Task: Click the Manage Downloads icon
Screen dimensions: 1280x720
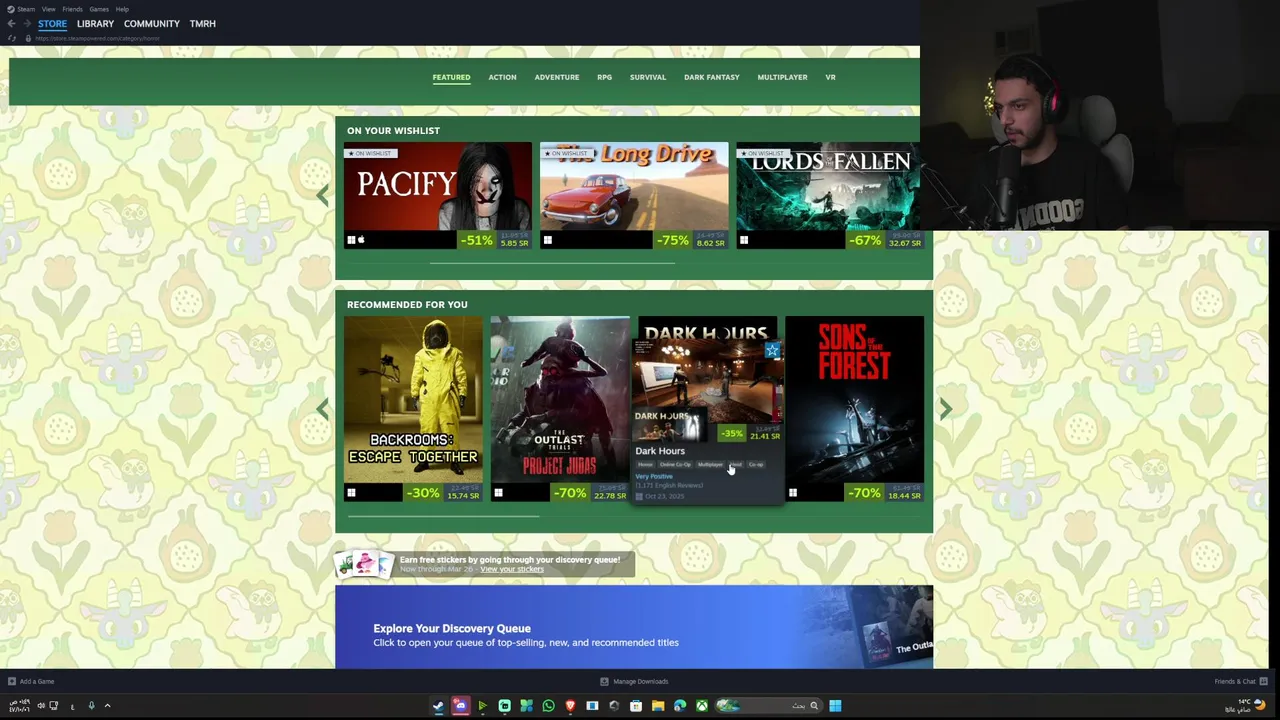Action: tap(604, 681)
